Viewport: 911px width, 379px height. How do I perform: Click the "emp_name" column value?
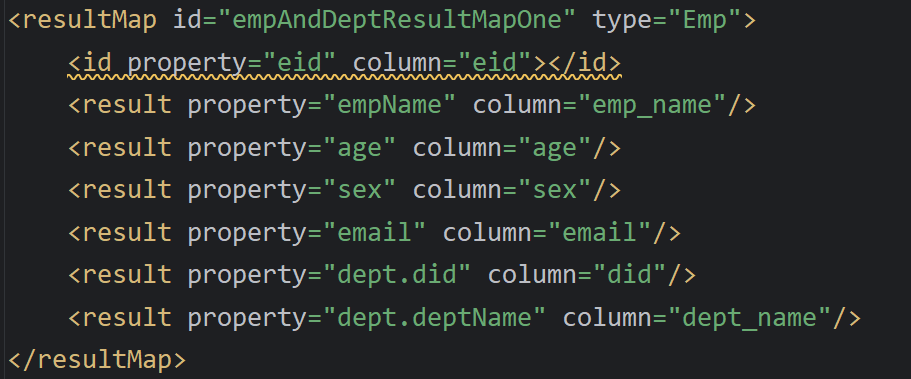(652, 105)
